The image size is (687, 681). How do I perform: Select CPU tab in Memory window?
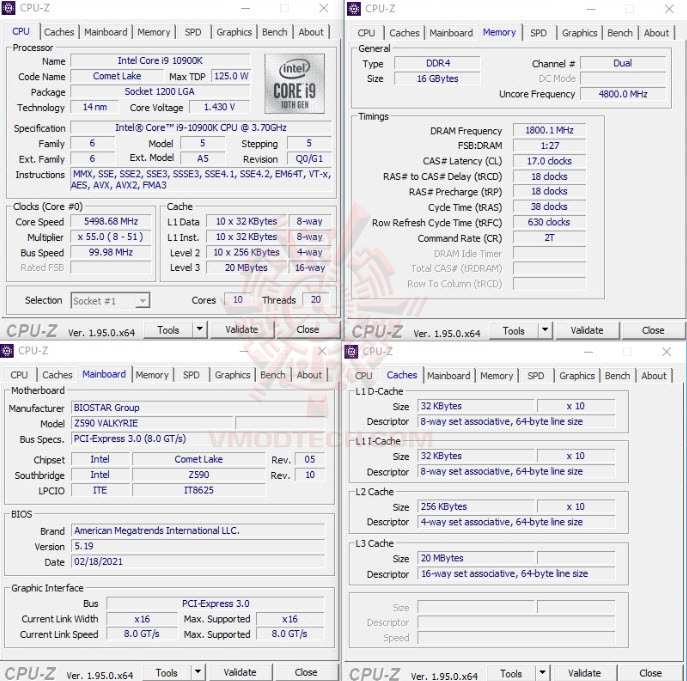click(x=366, y=33)
